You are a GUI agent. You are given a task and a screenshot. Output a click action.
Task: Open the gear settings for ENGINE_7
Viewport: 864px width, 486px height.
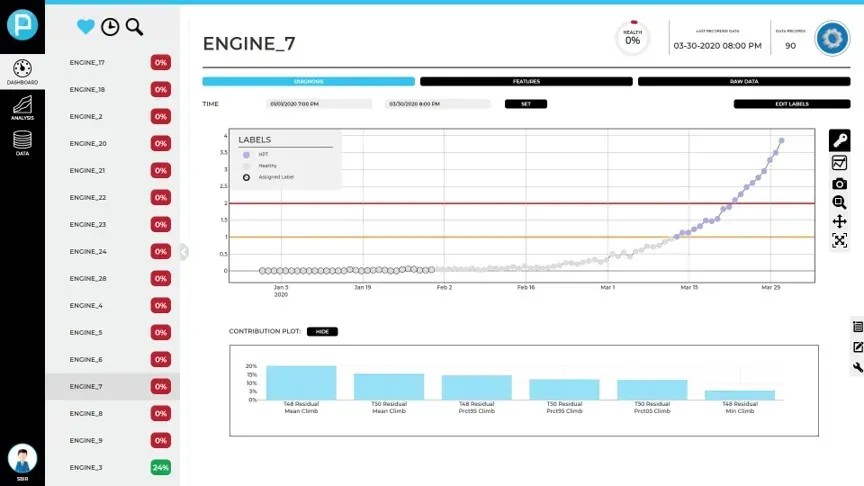tap(832, 39)
